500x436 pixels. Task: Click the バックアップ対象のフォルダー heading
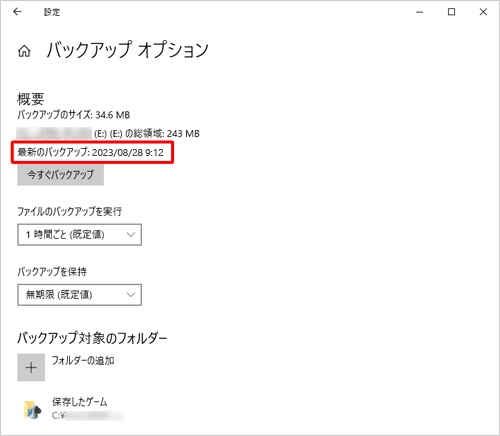(92, 338)
